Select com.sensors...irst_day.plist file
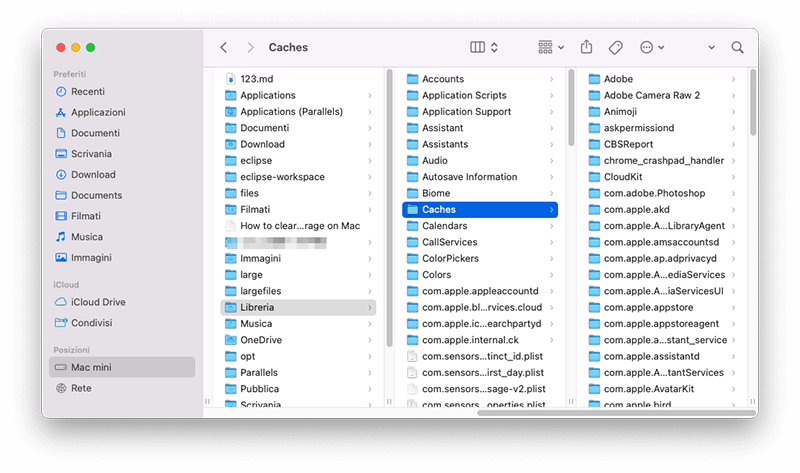Screen dimensions: 800x473 coord(480,373)
